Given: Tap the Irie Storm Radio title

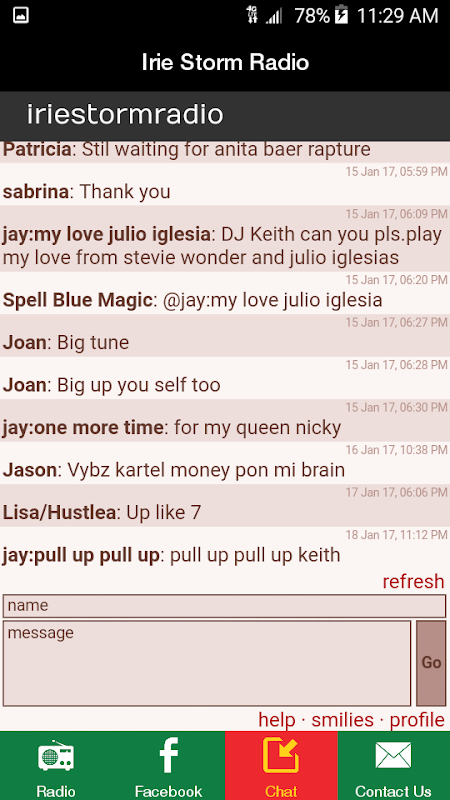Looking at the screenshot, I should [x=225, y=62].
